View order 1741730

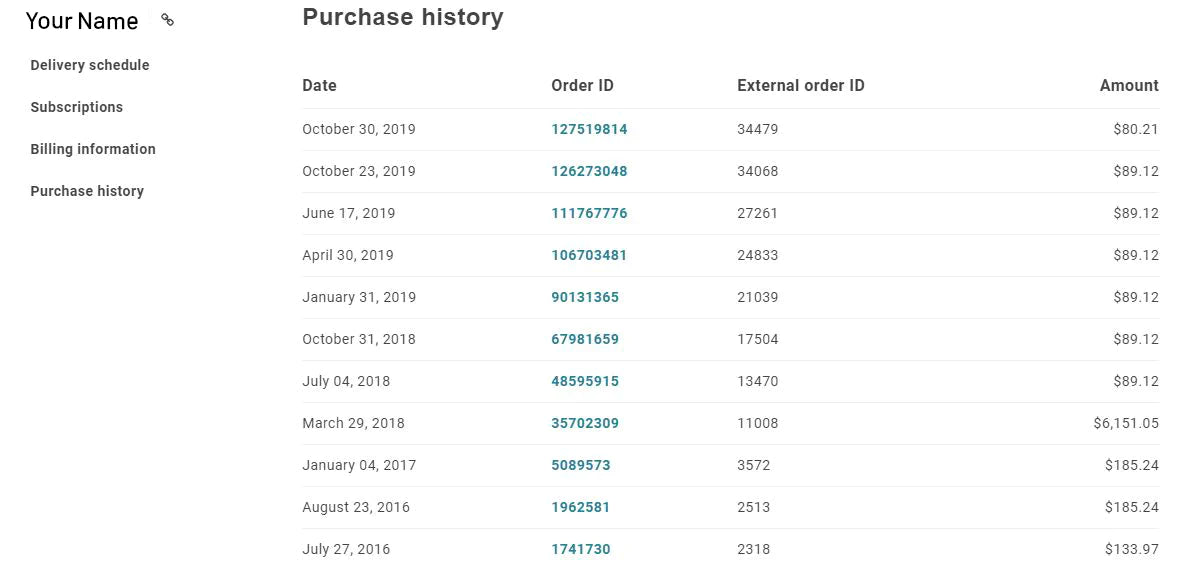click(x=581, y=549)
